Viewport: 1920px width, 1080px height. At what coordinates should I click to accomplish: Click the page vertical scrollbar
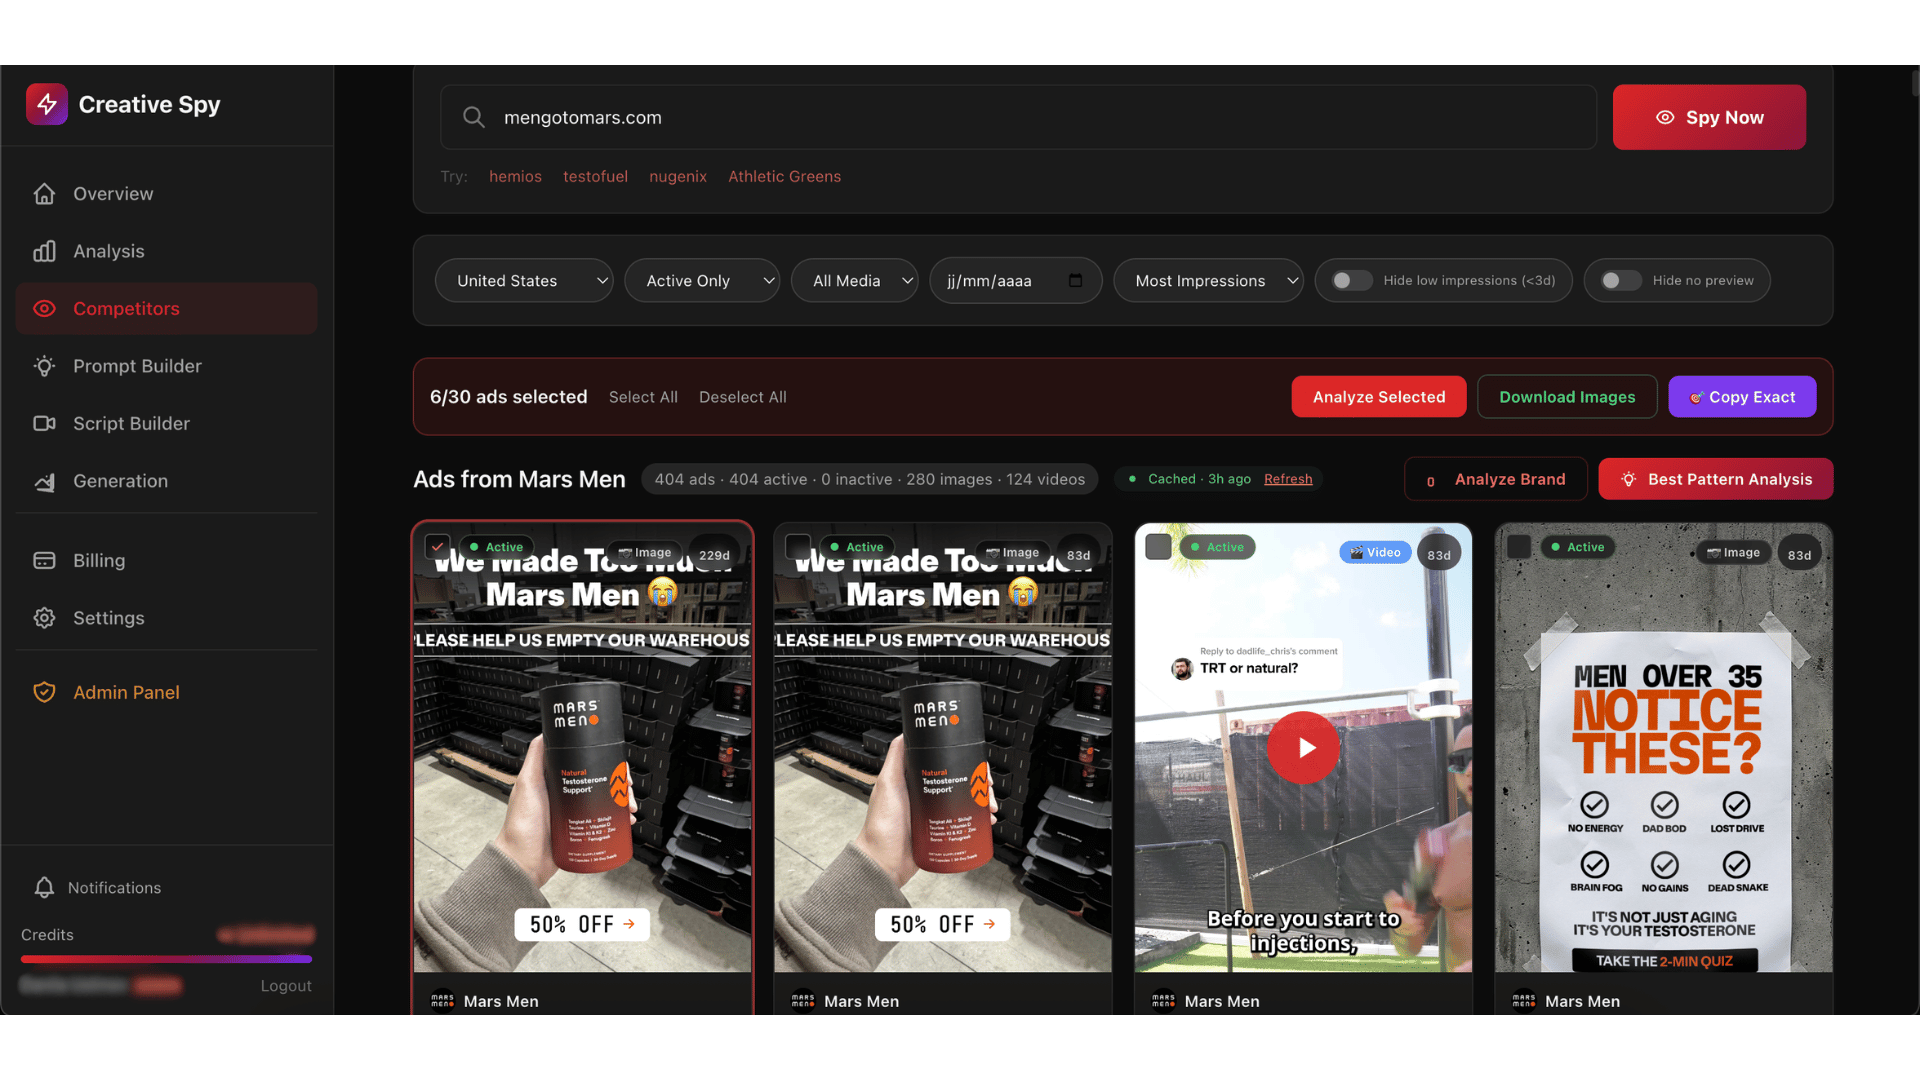(1915, 83)
